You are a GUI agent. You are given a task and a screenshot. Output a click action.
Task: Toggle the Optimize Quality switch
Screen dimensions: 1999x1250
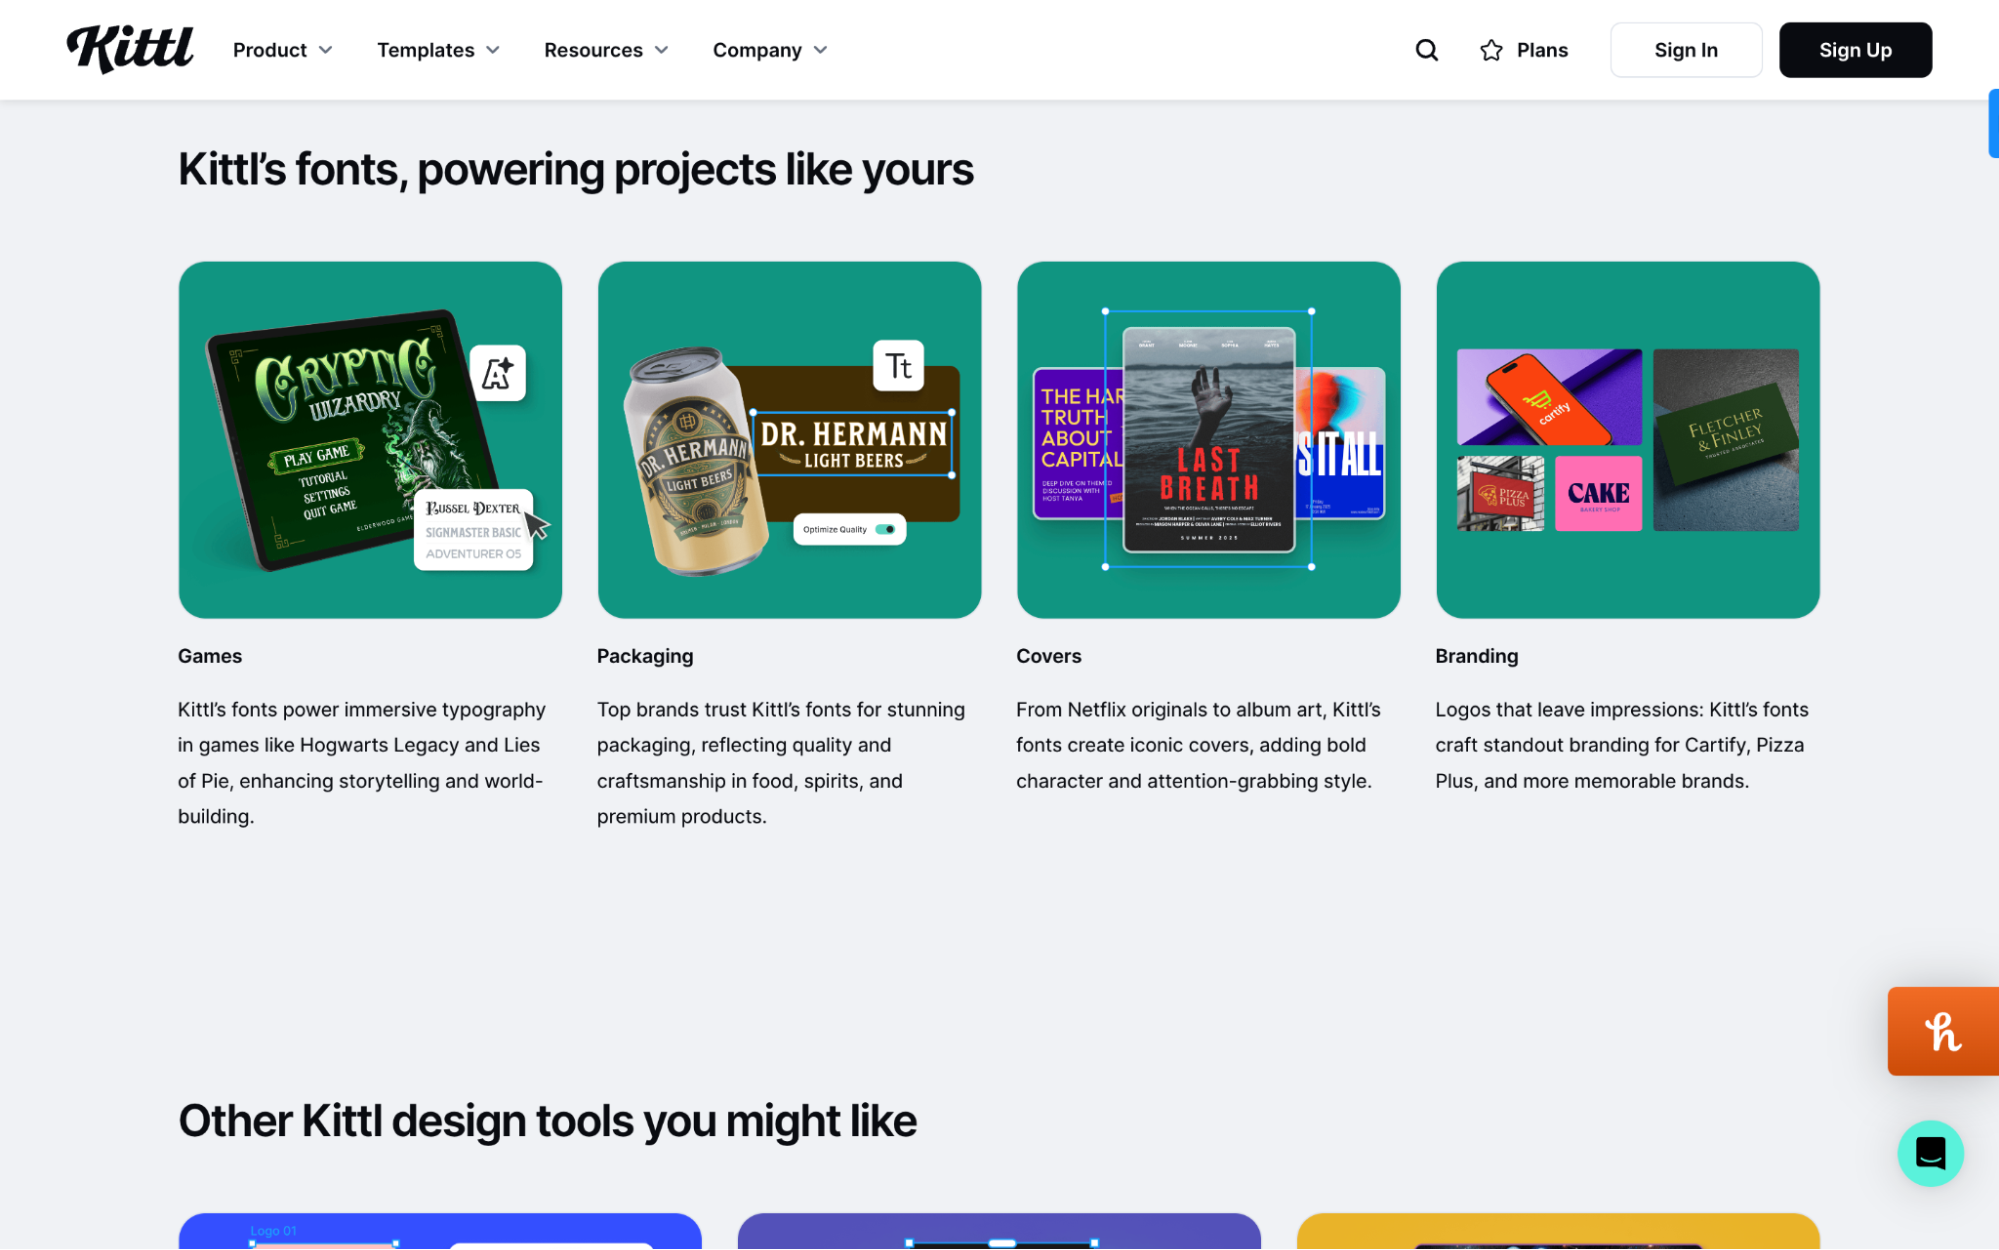[x=885, y=529]
